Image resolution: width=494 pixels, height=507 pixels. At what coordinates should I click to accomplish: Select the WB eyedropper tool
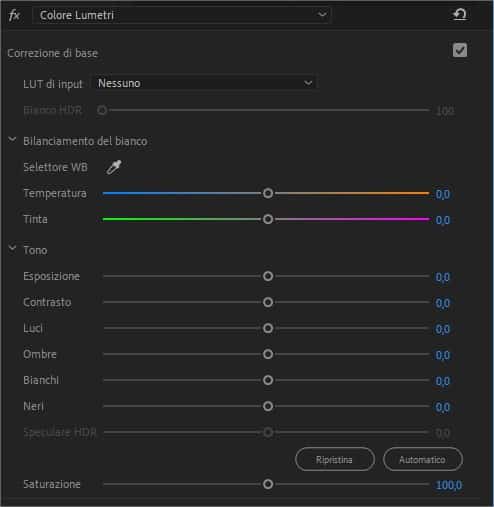[114, 167]
